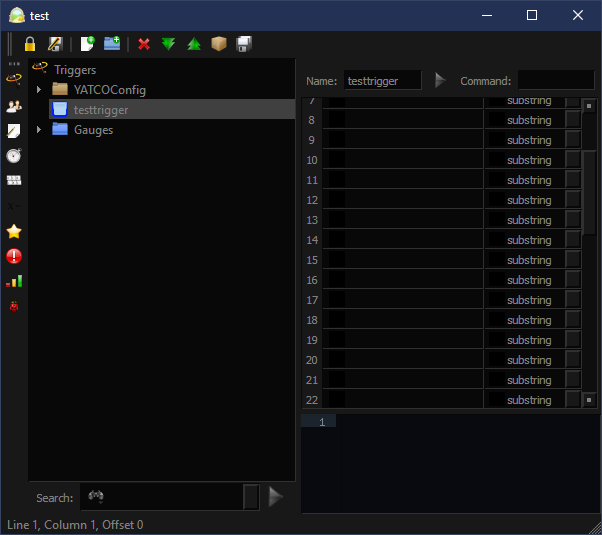Viewport: 602px width, 535px height.
Task: Click the arrow icon beside Name field
Action: 440,81
